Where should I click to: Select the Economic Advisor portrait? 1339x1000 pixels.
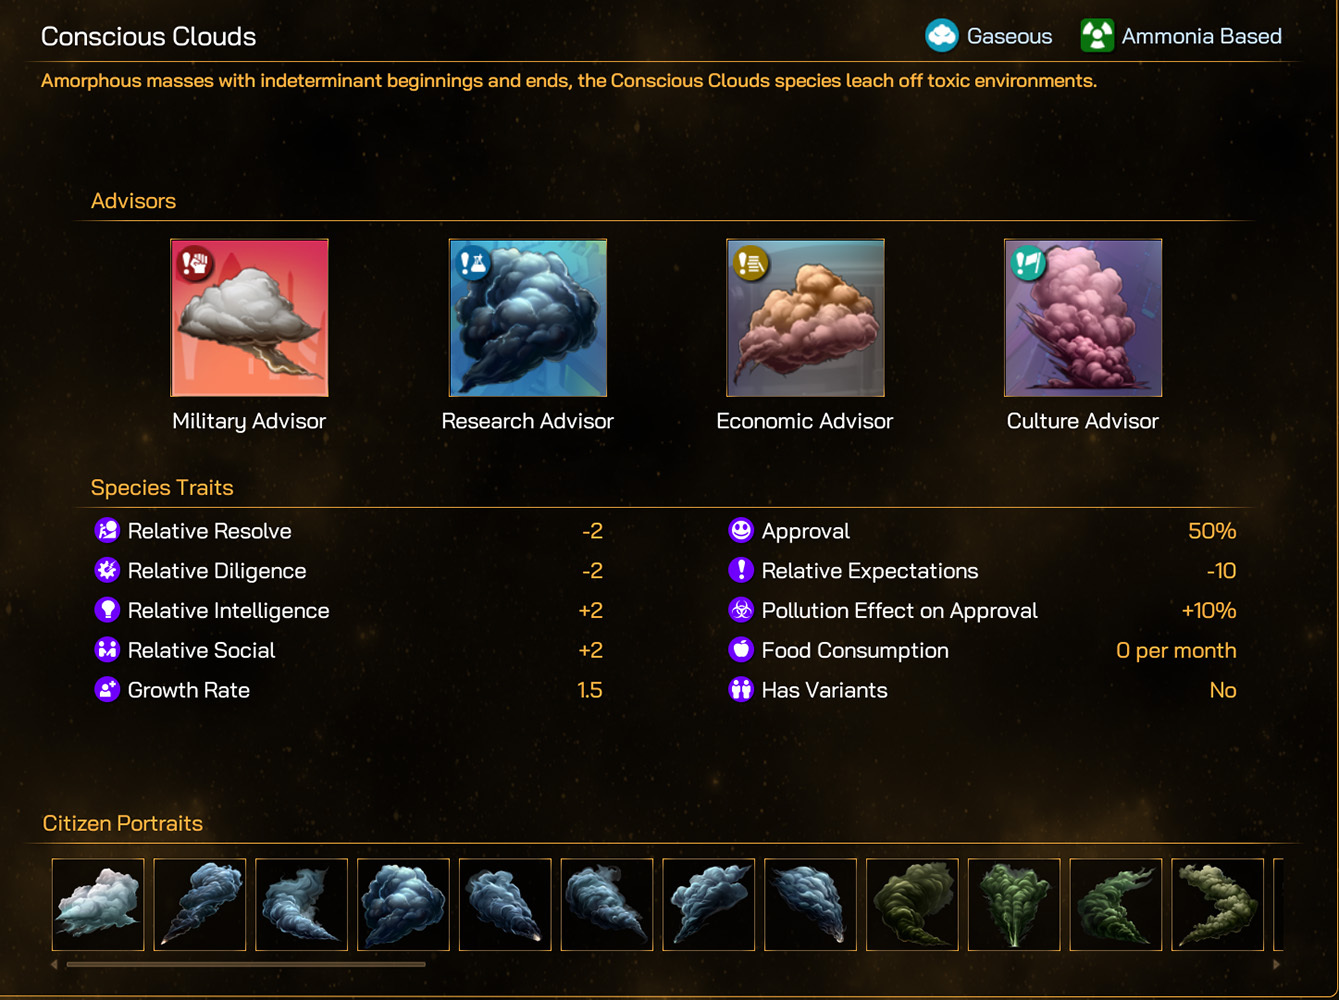pos(805,318)
